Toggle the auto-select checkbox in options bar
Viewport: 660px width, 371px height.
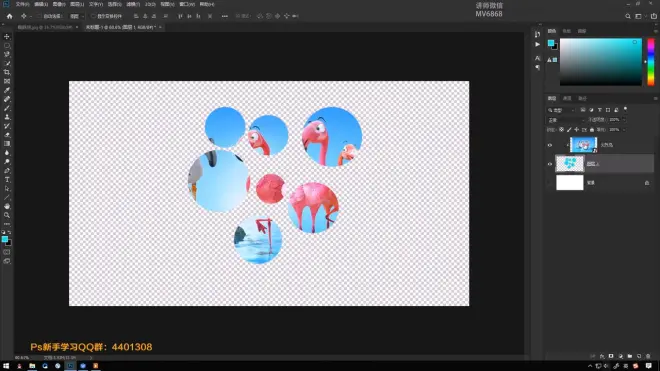(x=39, y=16)
